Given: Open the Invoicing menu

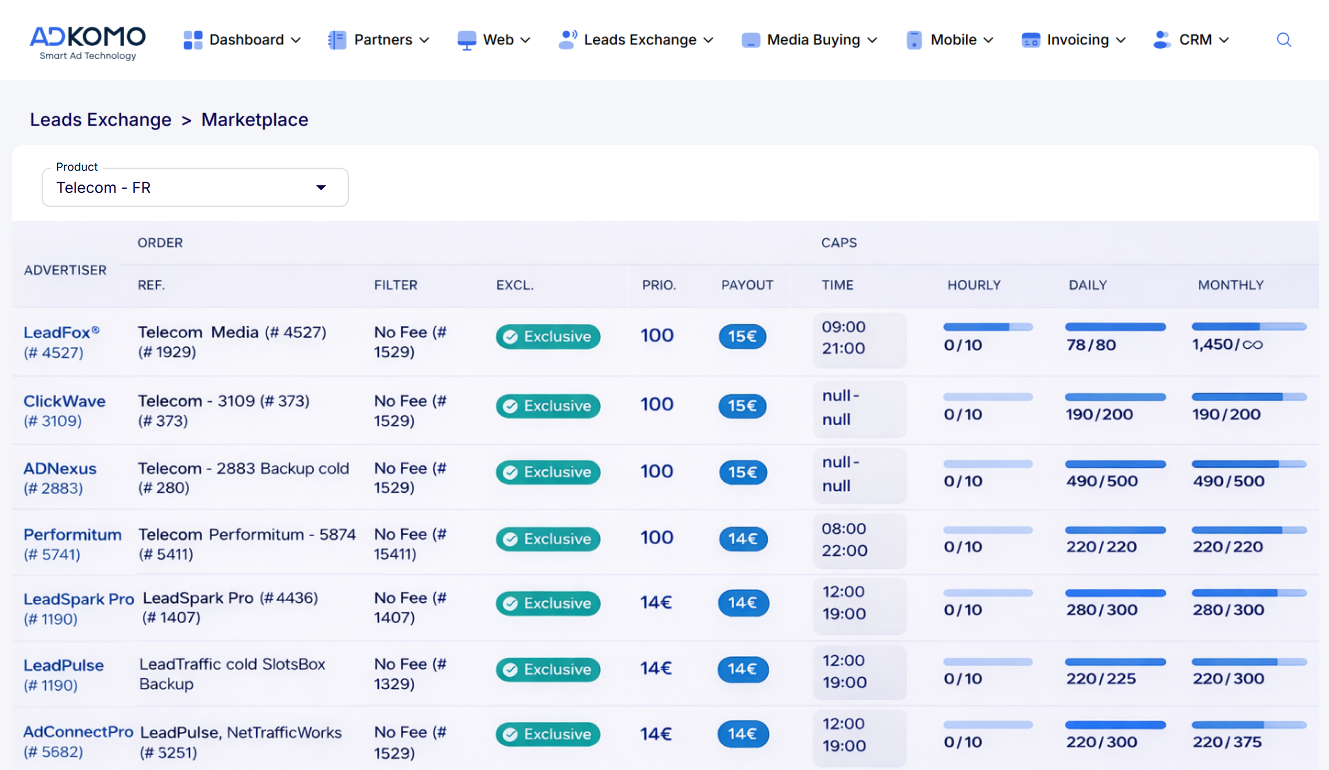Looking at the screenshot, I should 1077,40.
